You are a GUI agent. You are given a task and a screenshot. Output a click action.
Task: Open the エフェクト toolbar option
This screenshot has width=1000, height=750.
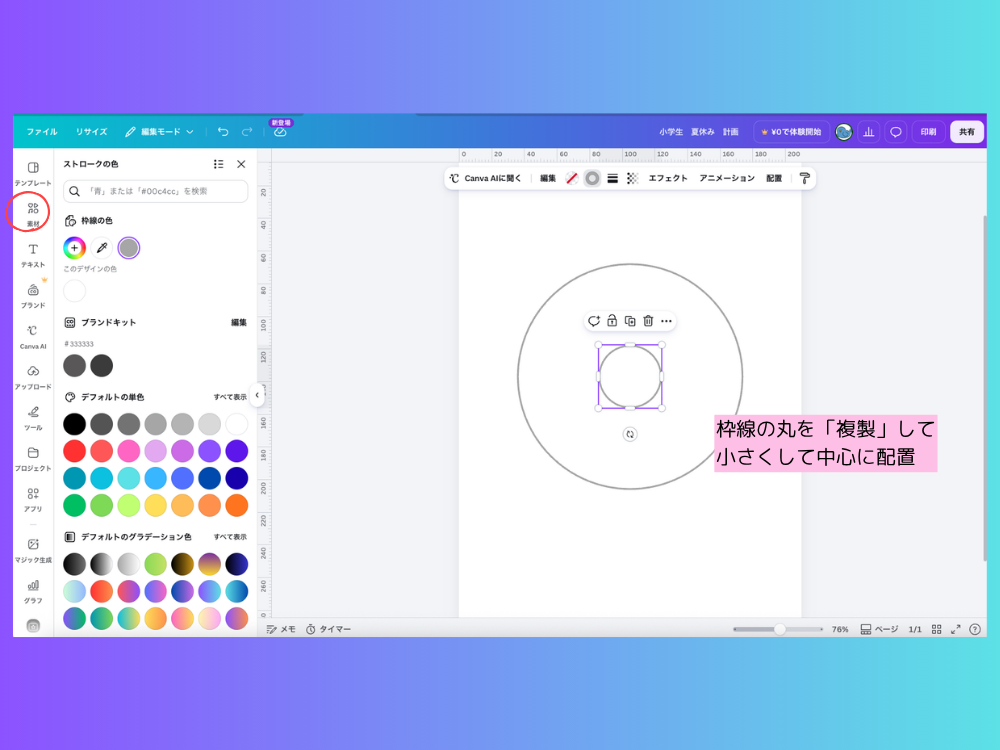[x=668, y=179]
